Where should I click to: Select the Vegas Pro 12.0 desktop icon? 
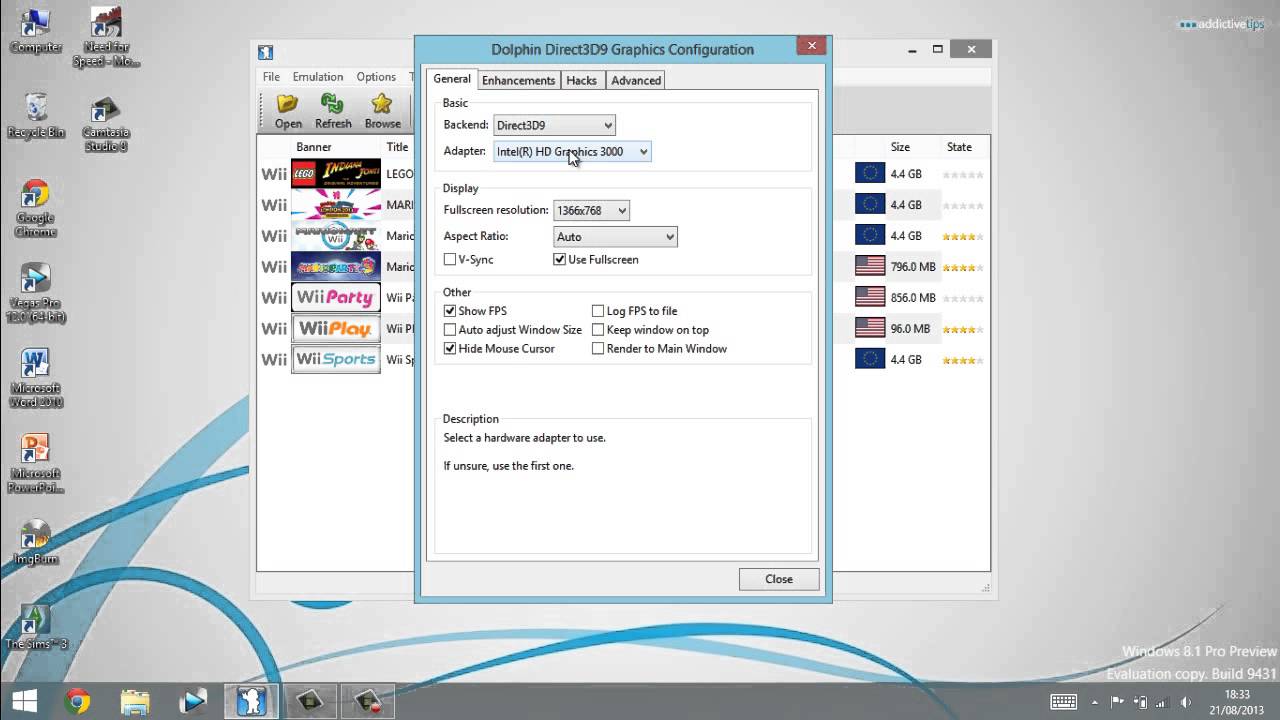coord(35,294)
